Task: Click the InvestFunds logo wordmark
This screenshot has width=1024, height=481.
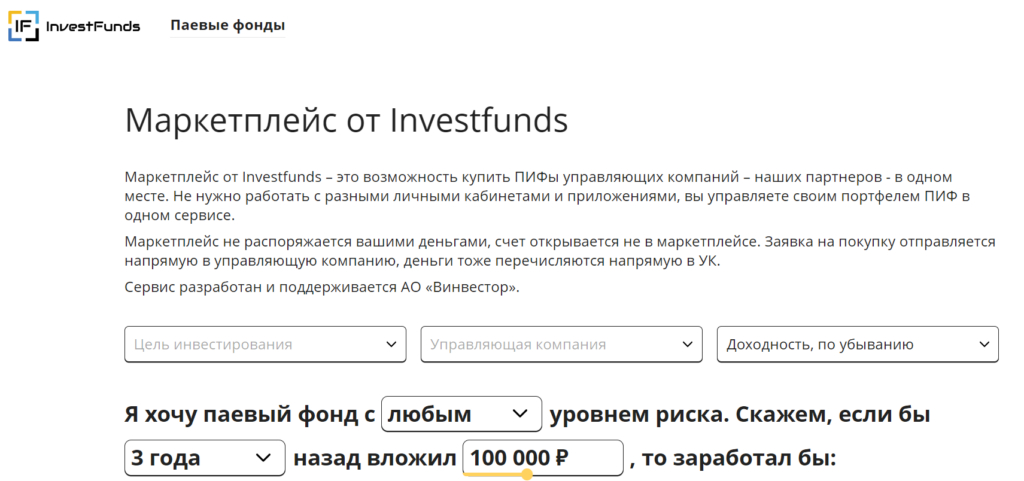Action: point(93,26)
